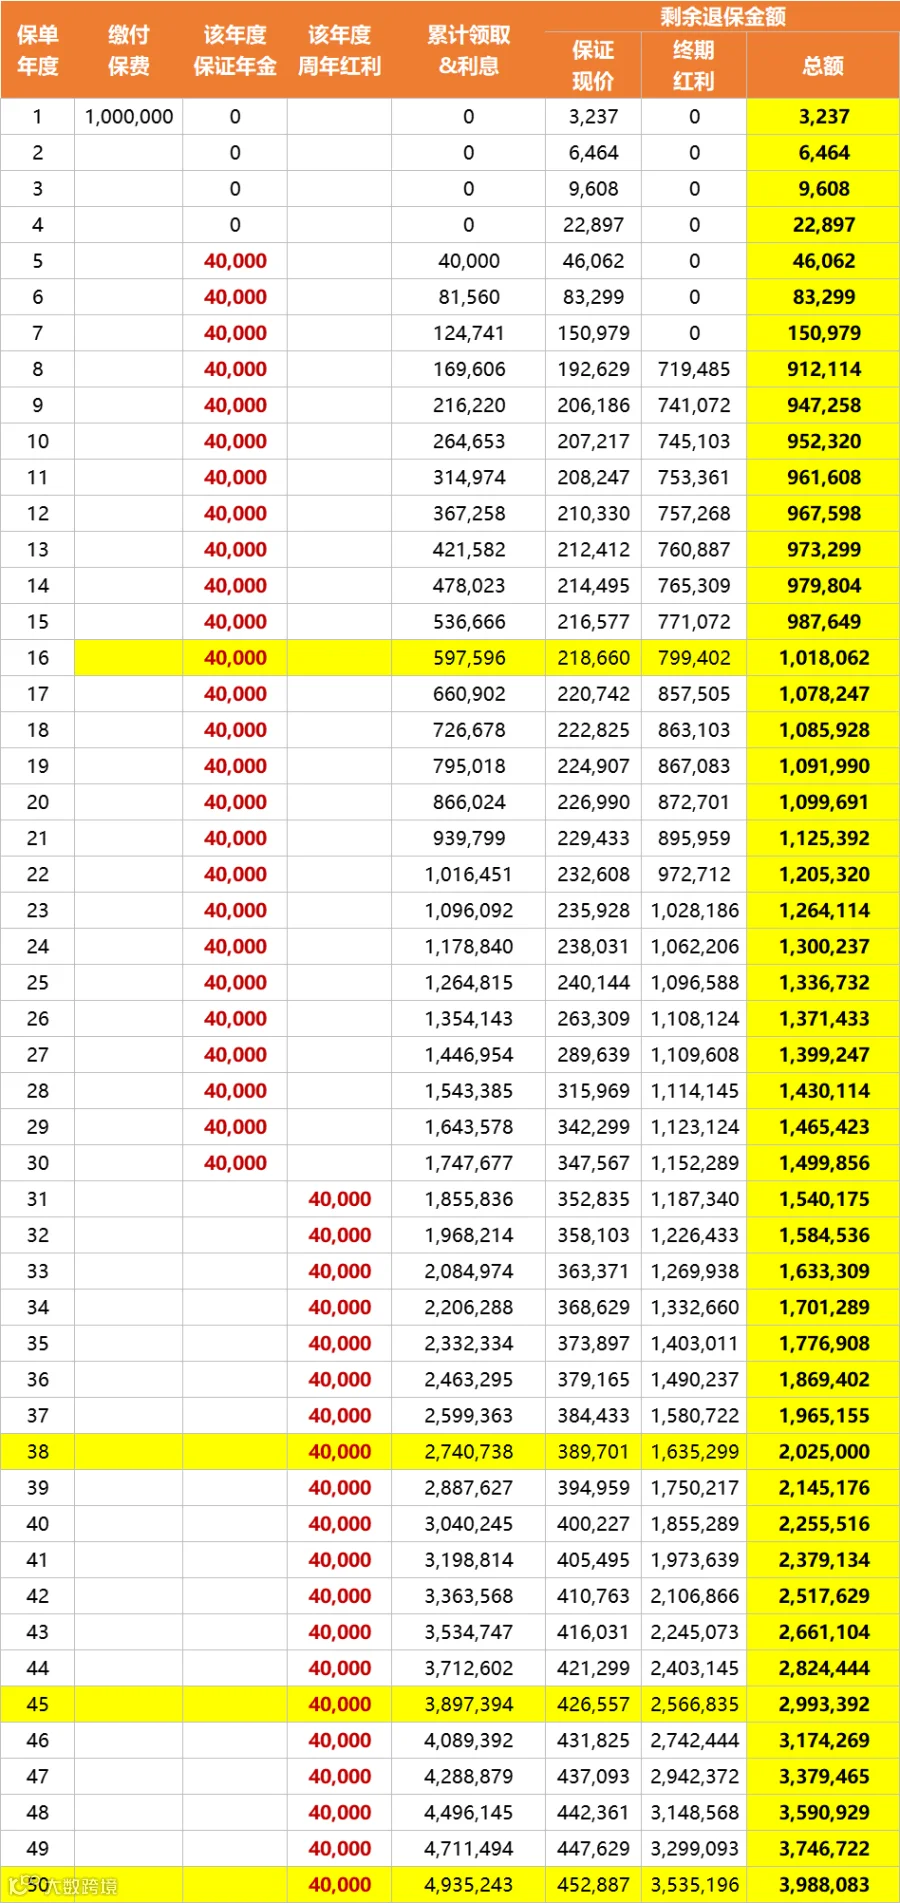Select total cell 46,062 in year 5
The height and width of the screenshot is (1903, 900).
[x=823, y=261]
